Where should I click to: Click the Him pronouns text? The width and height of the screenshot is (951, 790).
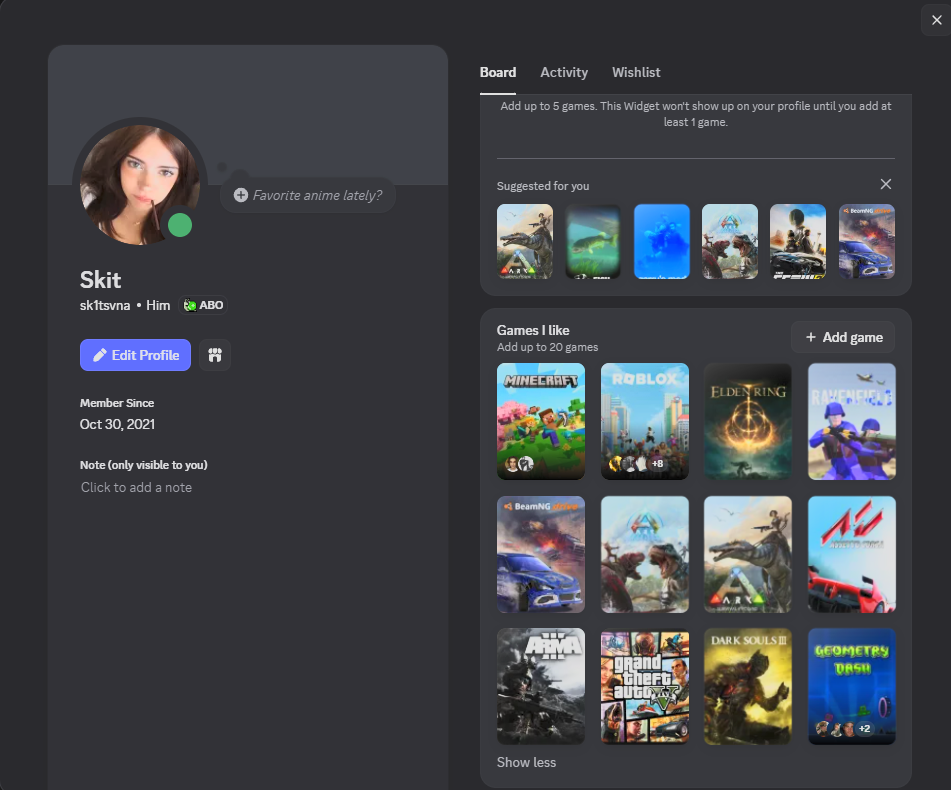(158, 306)
